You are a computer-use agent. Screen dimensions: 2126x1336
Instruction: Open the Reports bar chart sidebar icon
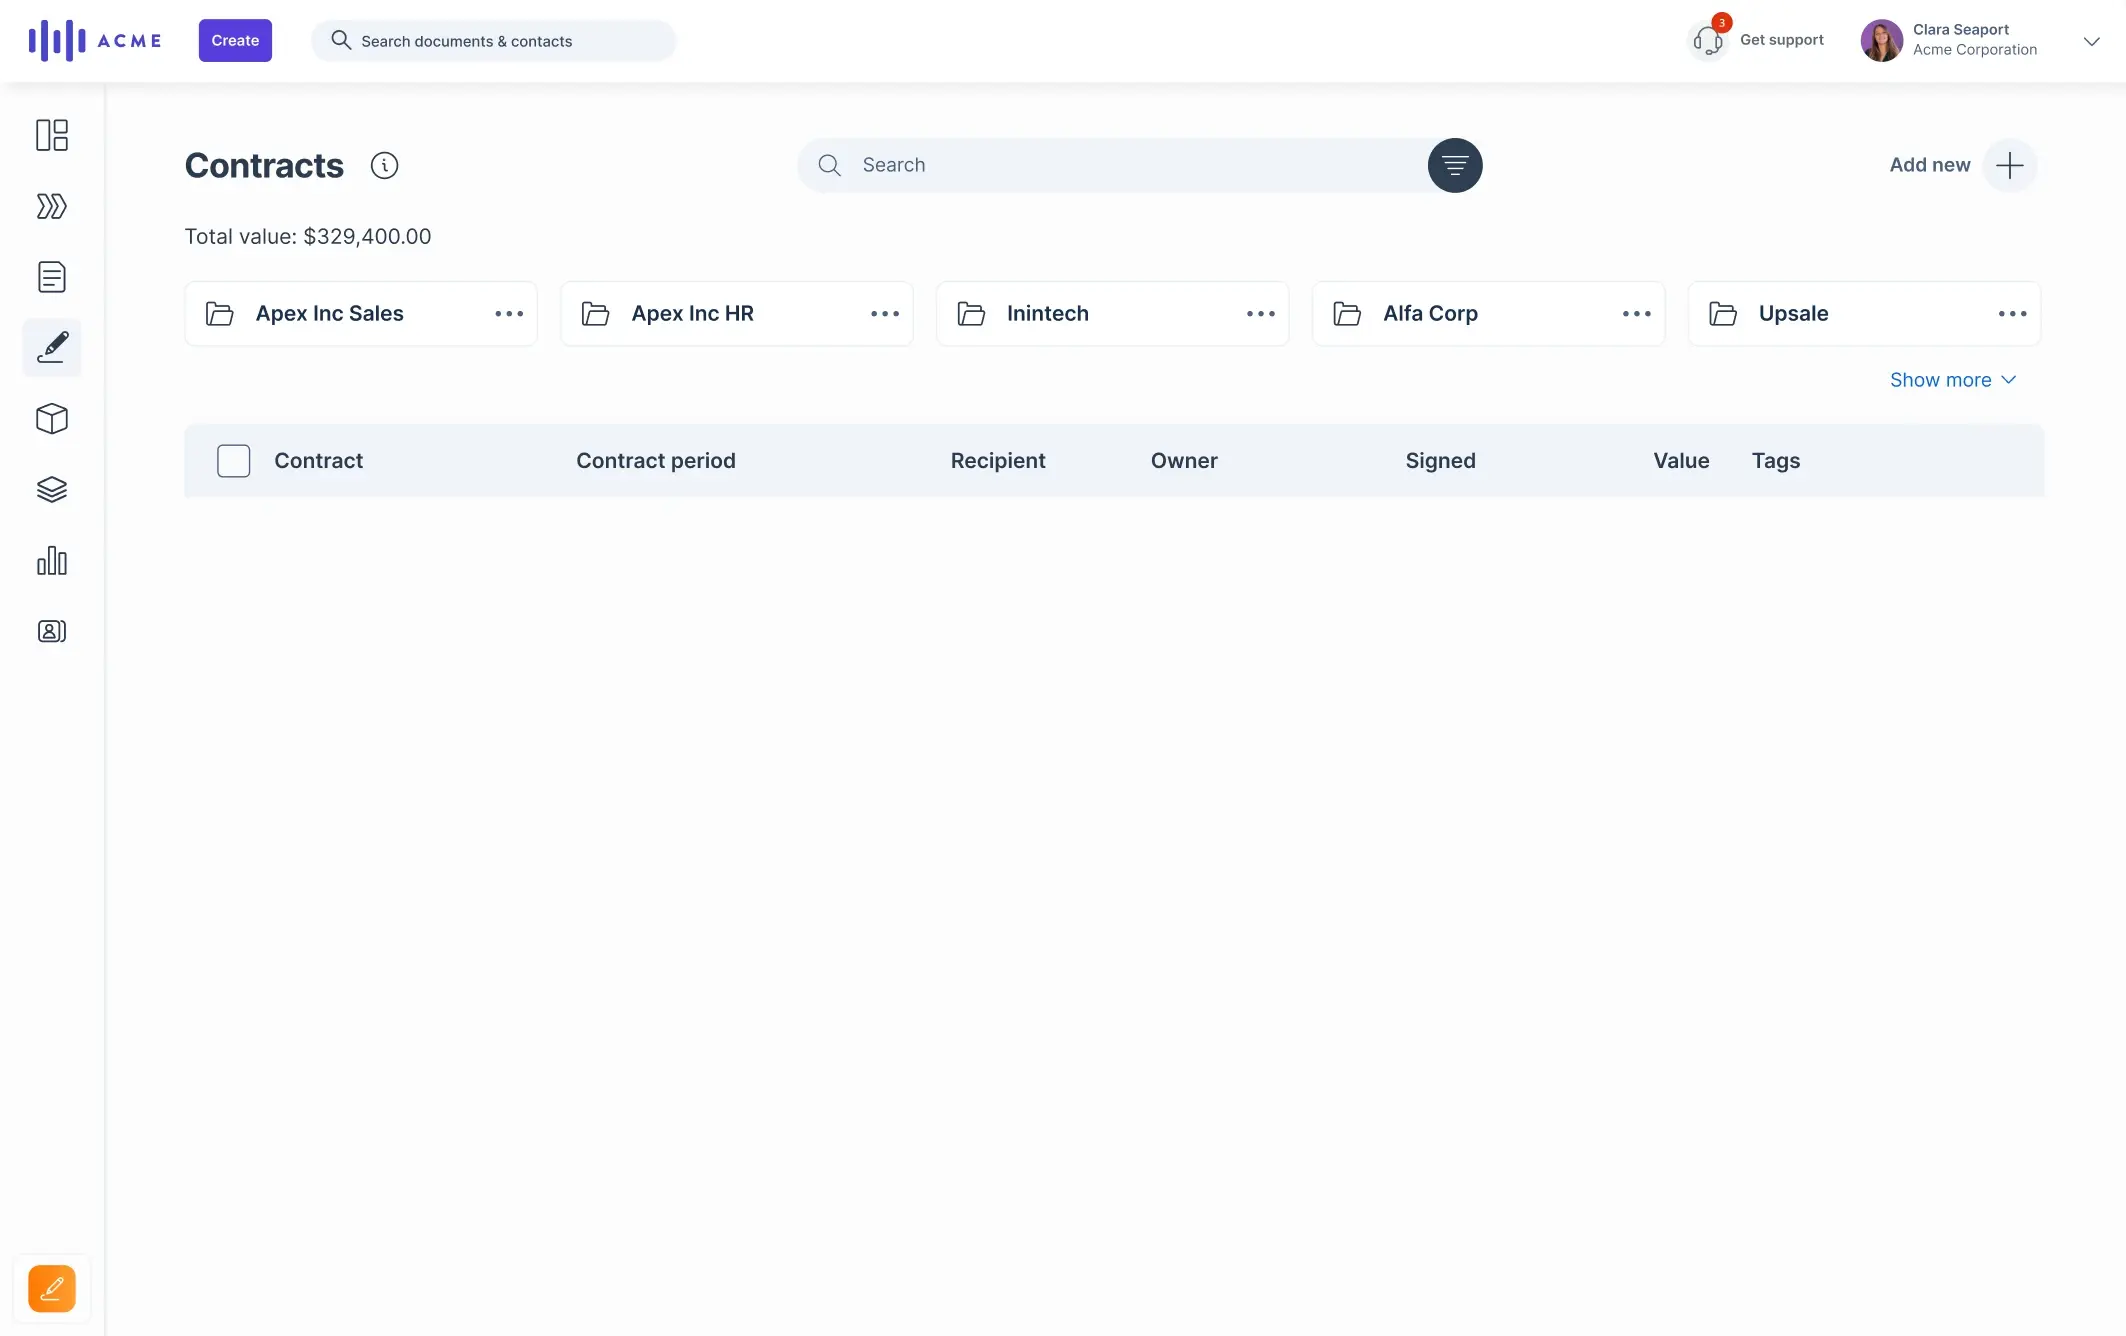coord(52,560)
